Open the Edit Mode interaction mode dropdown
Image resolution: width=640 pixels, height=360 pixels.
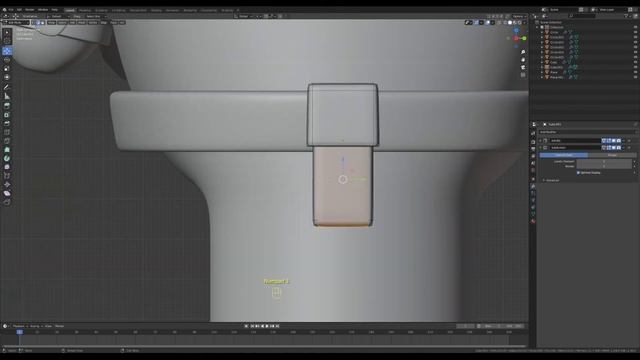[x=16, y=22]
